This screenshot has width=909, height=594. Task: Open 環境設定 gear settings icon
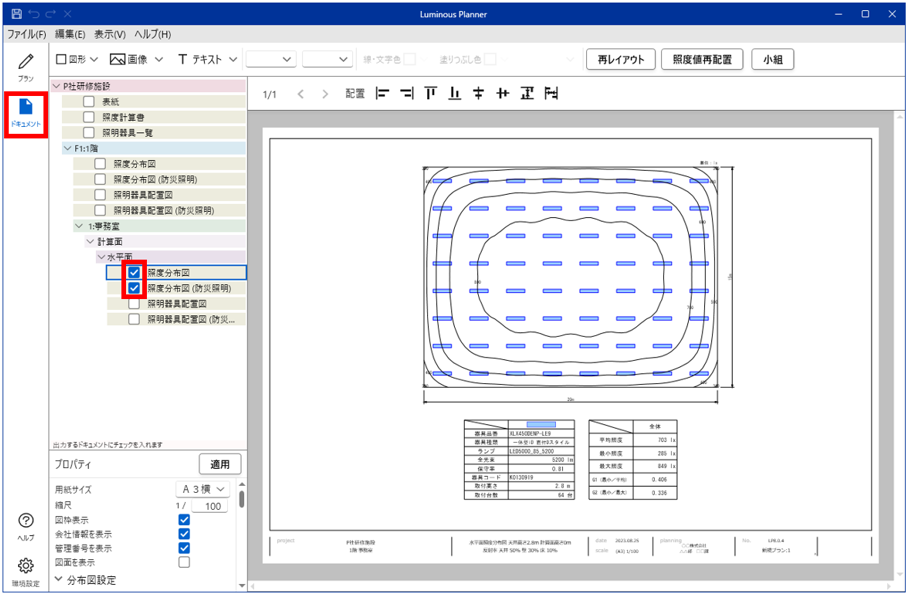[26, 571]
